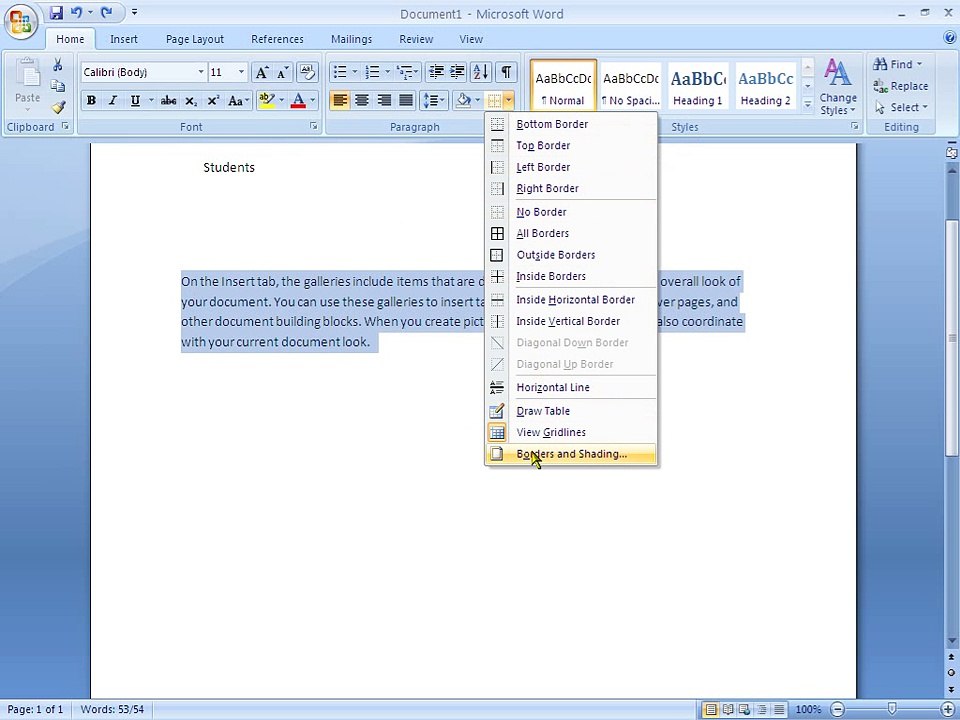Undo the last action

(76, 13)
